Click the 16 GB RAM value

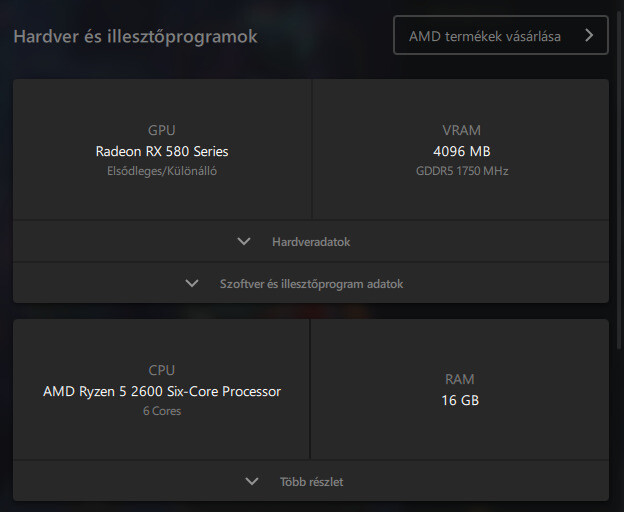click(x=460, y=401)
